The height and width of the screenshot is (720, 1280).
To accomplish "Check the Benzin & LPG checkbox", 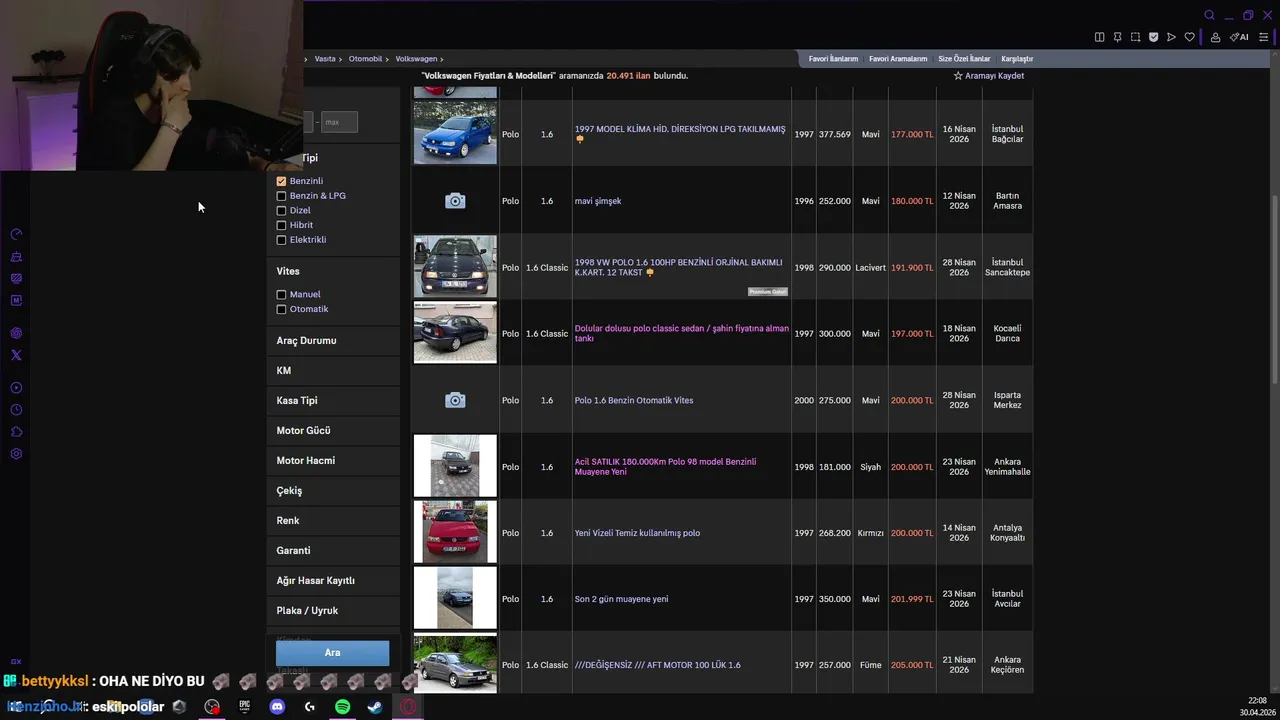I will pyautogui.click(x=281, y=196).
